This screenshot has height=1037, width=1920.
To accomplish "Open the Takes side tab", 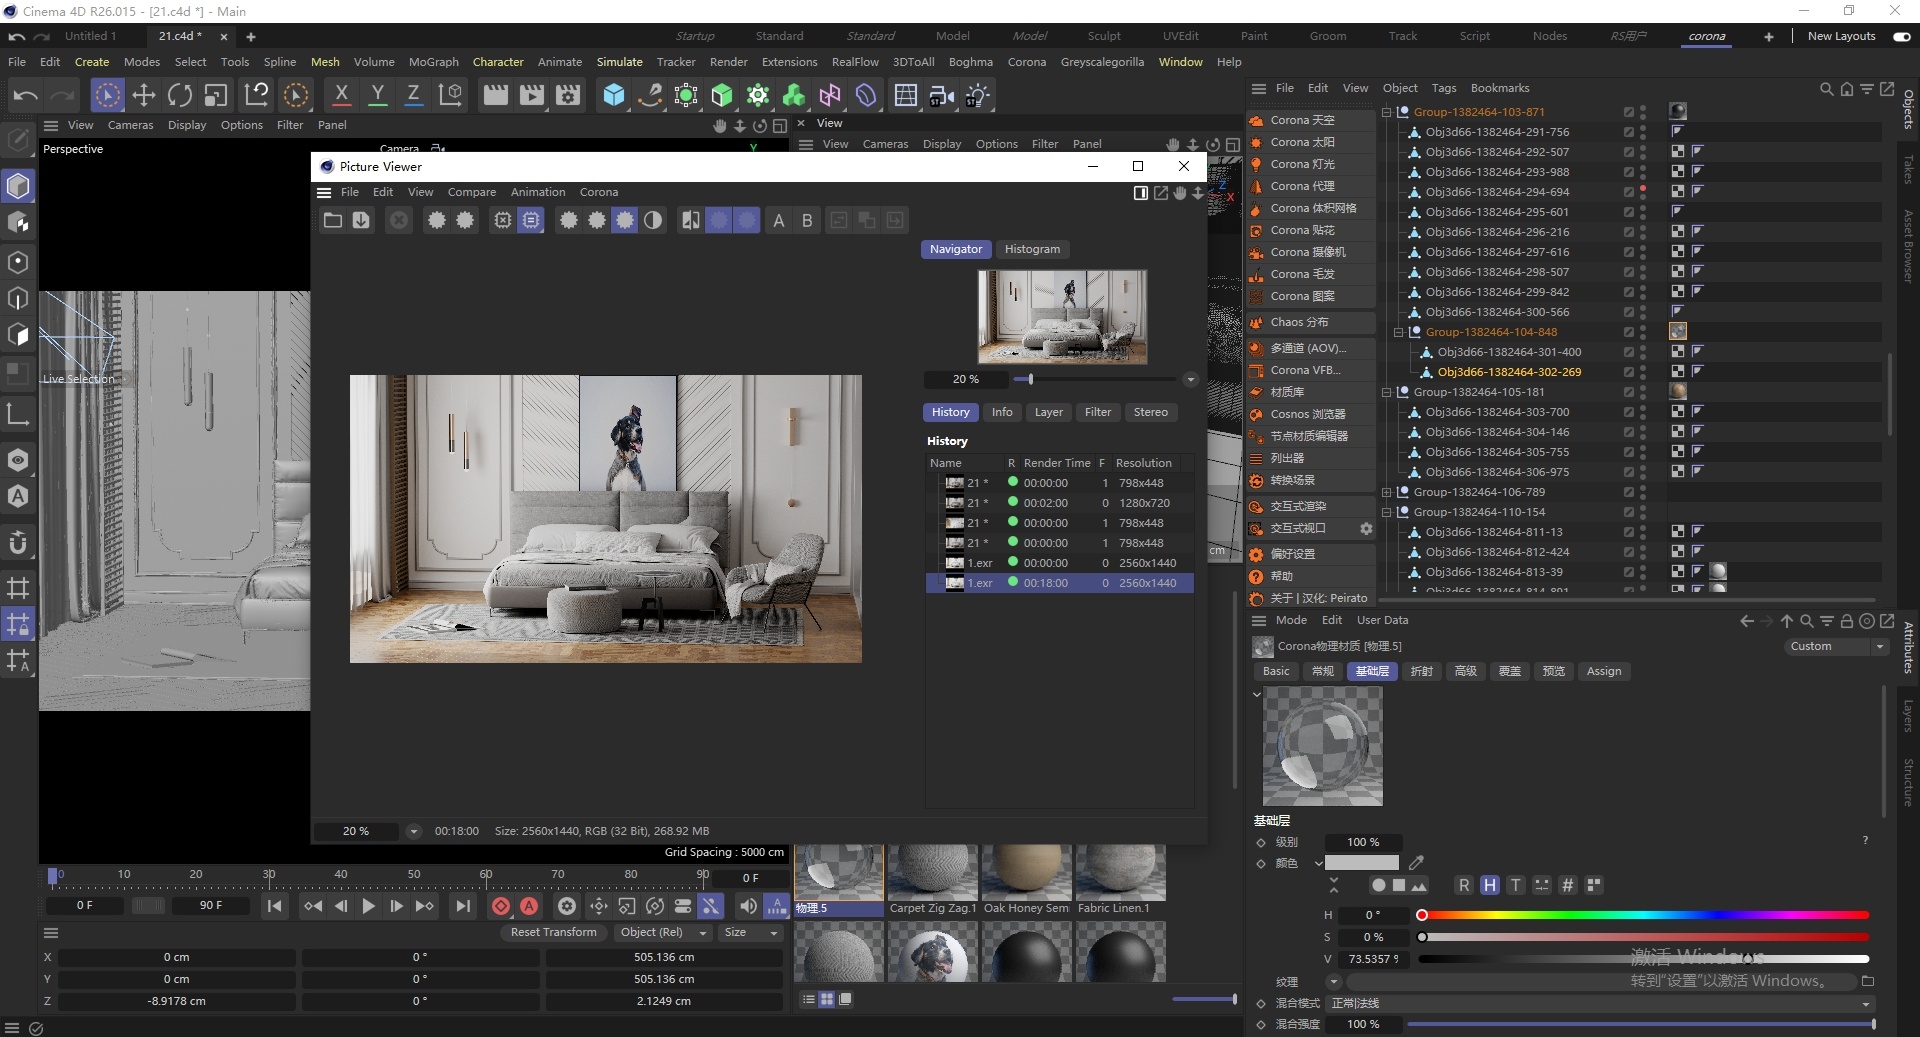I will click(x=1908, y=170).
